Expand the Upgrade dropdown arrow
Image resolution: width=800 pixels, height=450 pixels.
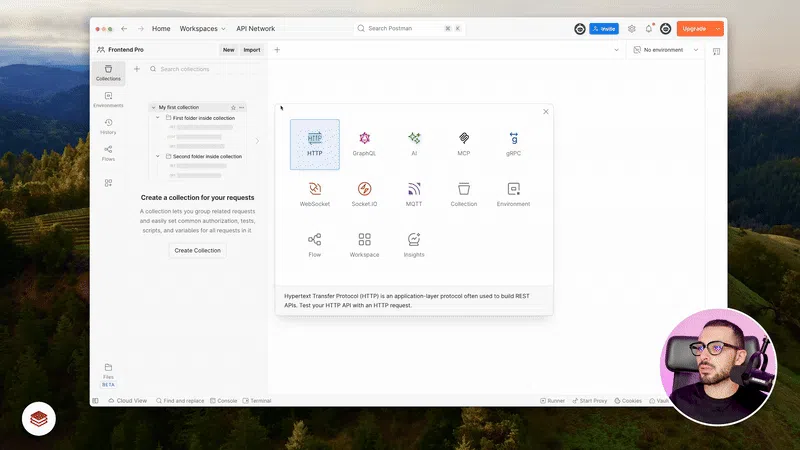point(718,29)
